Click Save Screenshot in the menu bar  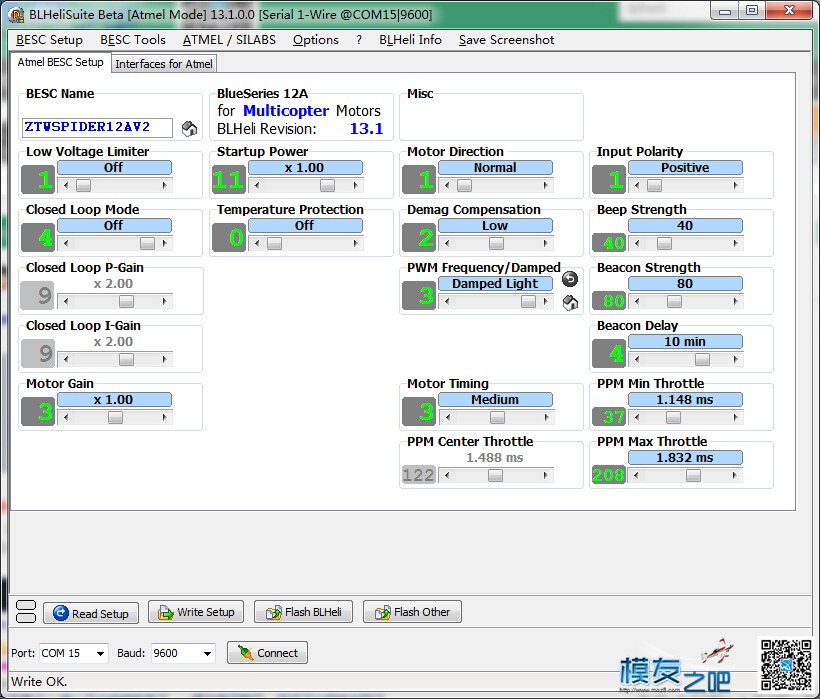click(506, 40)
